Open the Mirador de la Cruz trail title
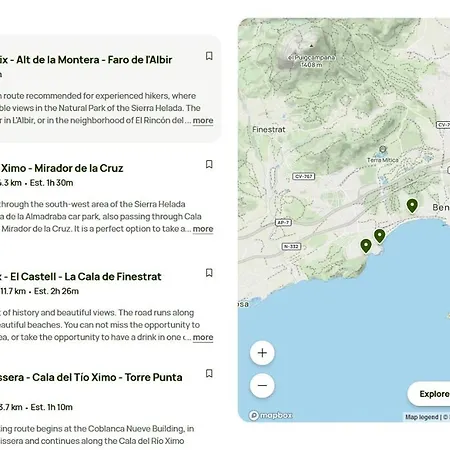This screenshot has width=450, height=450. tap(62, 168)
